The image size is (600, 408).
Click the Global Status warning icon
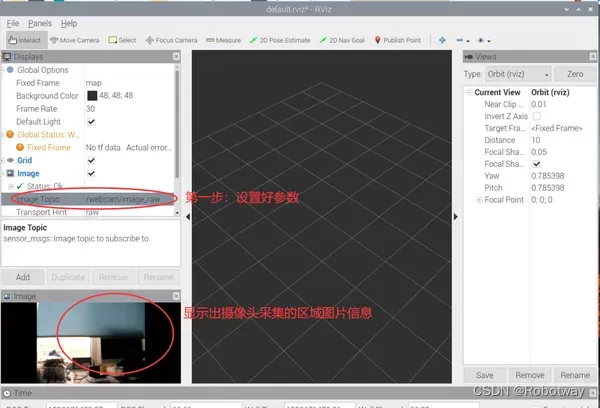10,134
